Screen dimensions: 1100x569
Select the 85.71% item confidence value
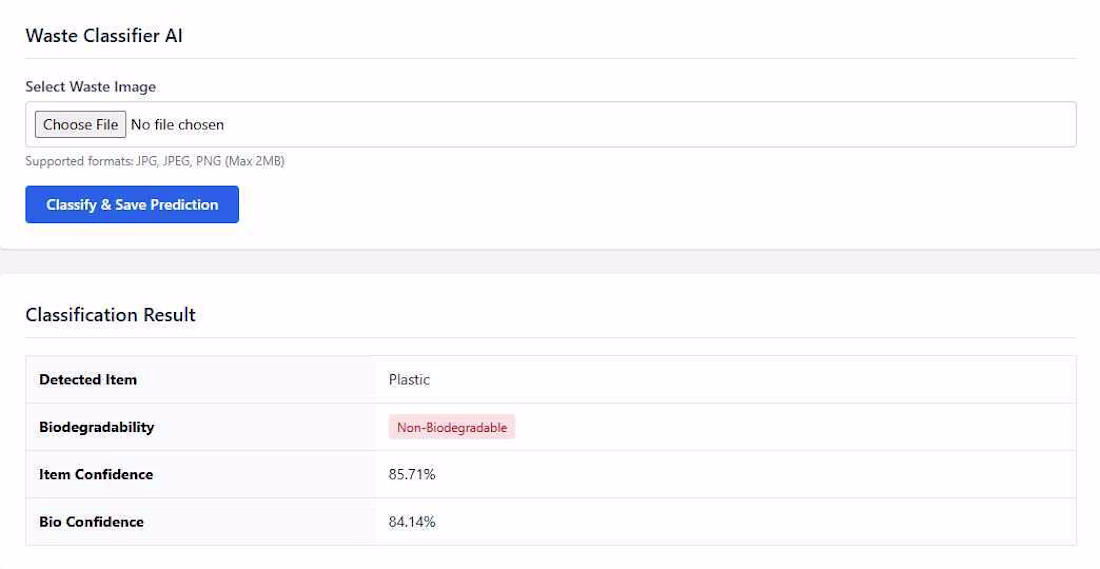coord(412,474)
